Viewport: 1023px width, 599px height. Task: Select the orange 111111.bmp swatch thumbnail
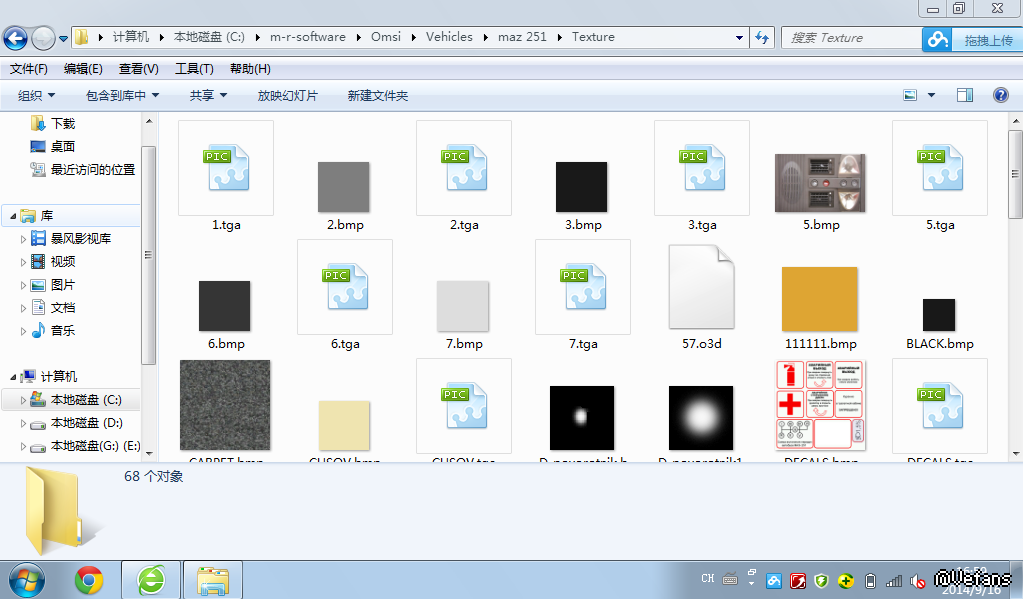pos(820,299)
